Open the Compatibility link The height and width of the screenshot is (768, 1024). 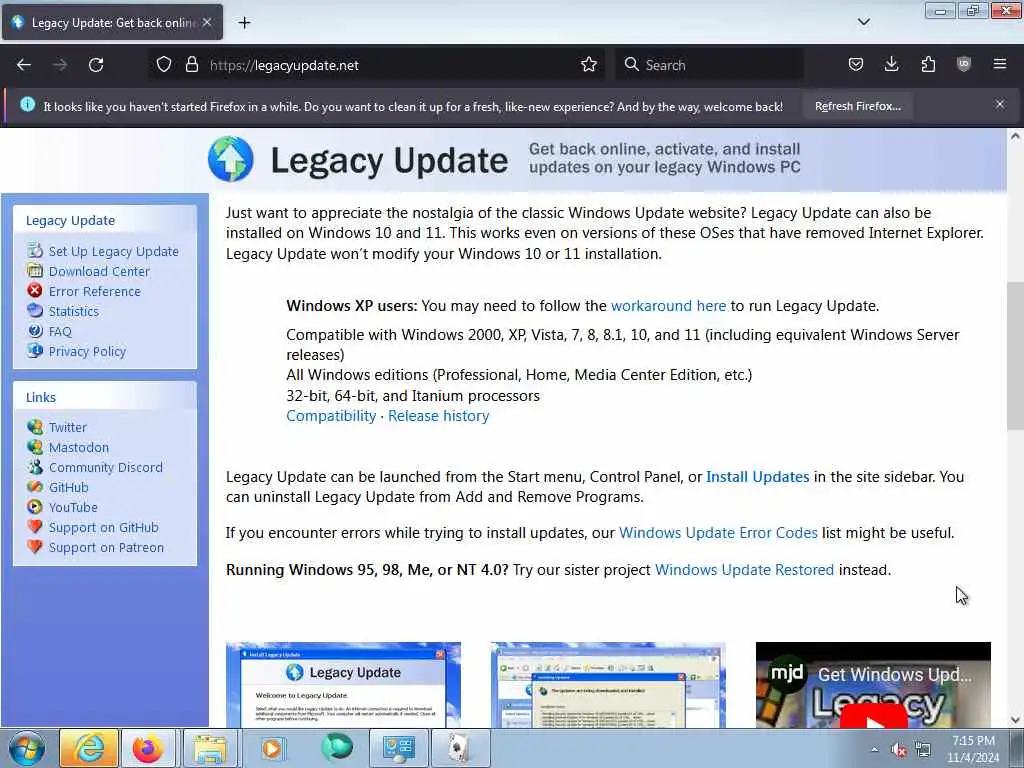click(x=331, y=416)
